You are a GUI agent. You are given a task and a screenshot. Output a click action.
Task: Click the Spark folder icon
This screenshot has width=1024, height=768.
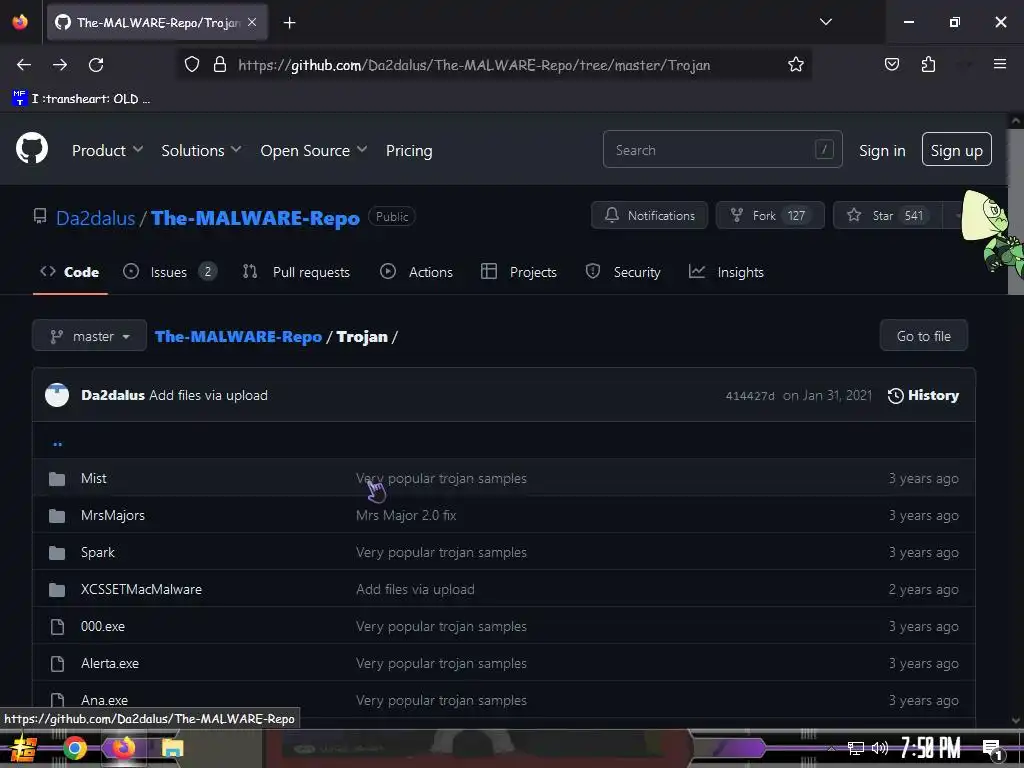pos(57,553)
